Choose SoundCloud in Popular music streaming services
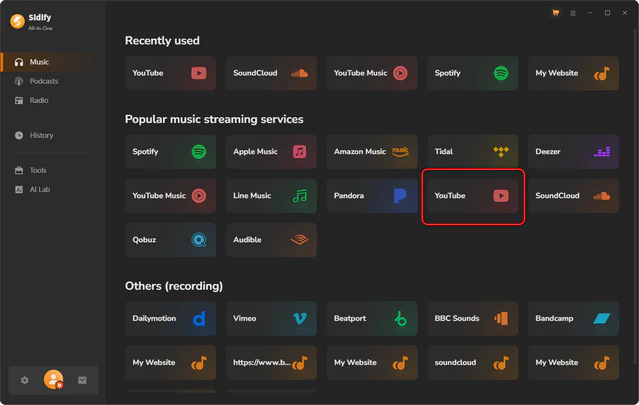Image resolution: width=639 pixels, height=405 pixels. click(x=573, y=196)
